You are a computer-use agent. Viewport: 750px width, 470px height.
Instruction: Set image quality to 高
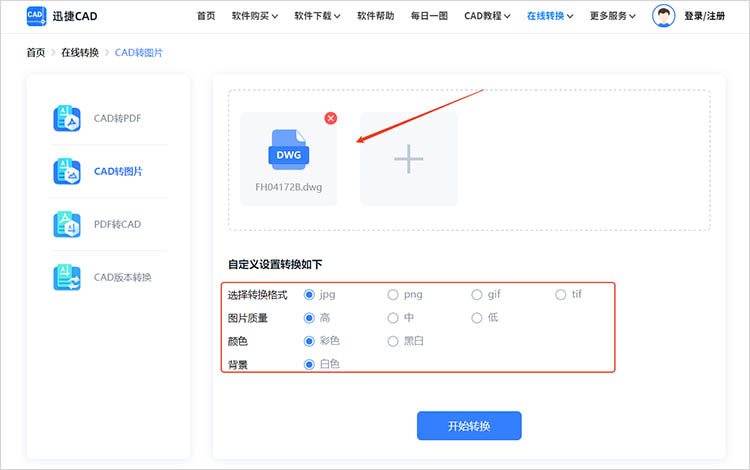coord(309,318)
